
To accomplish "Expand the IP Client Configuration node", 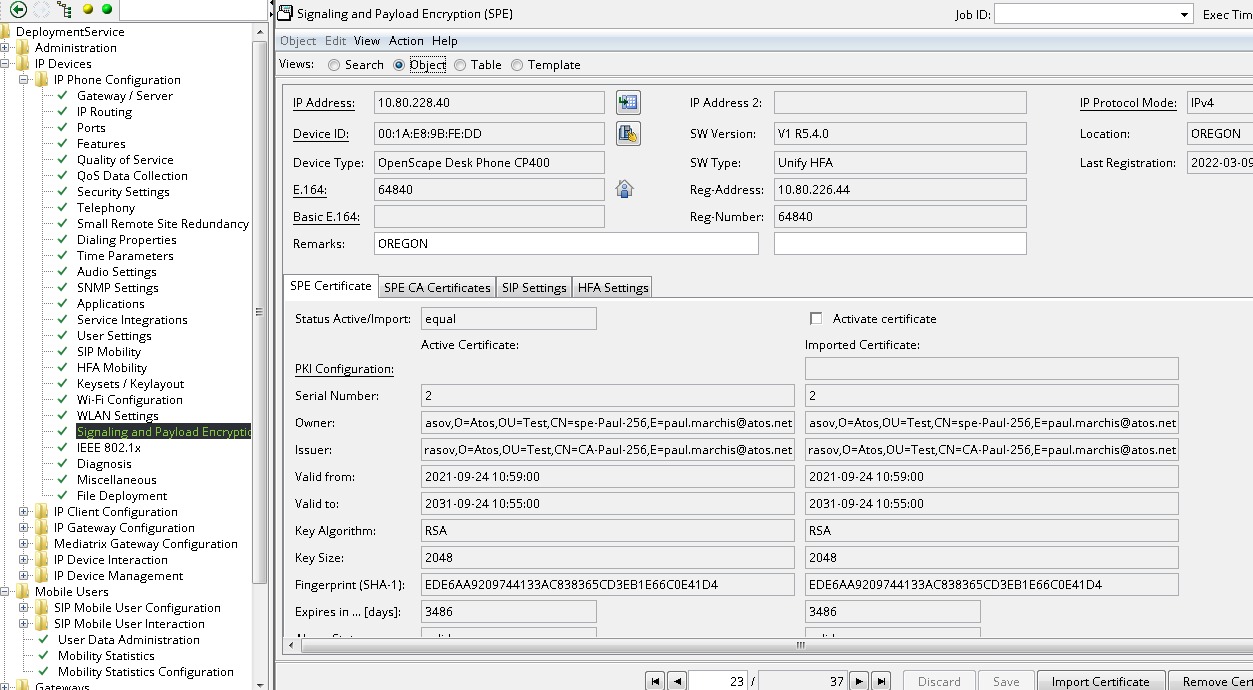I will pyautogui.click(x=24, y=512).
